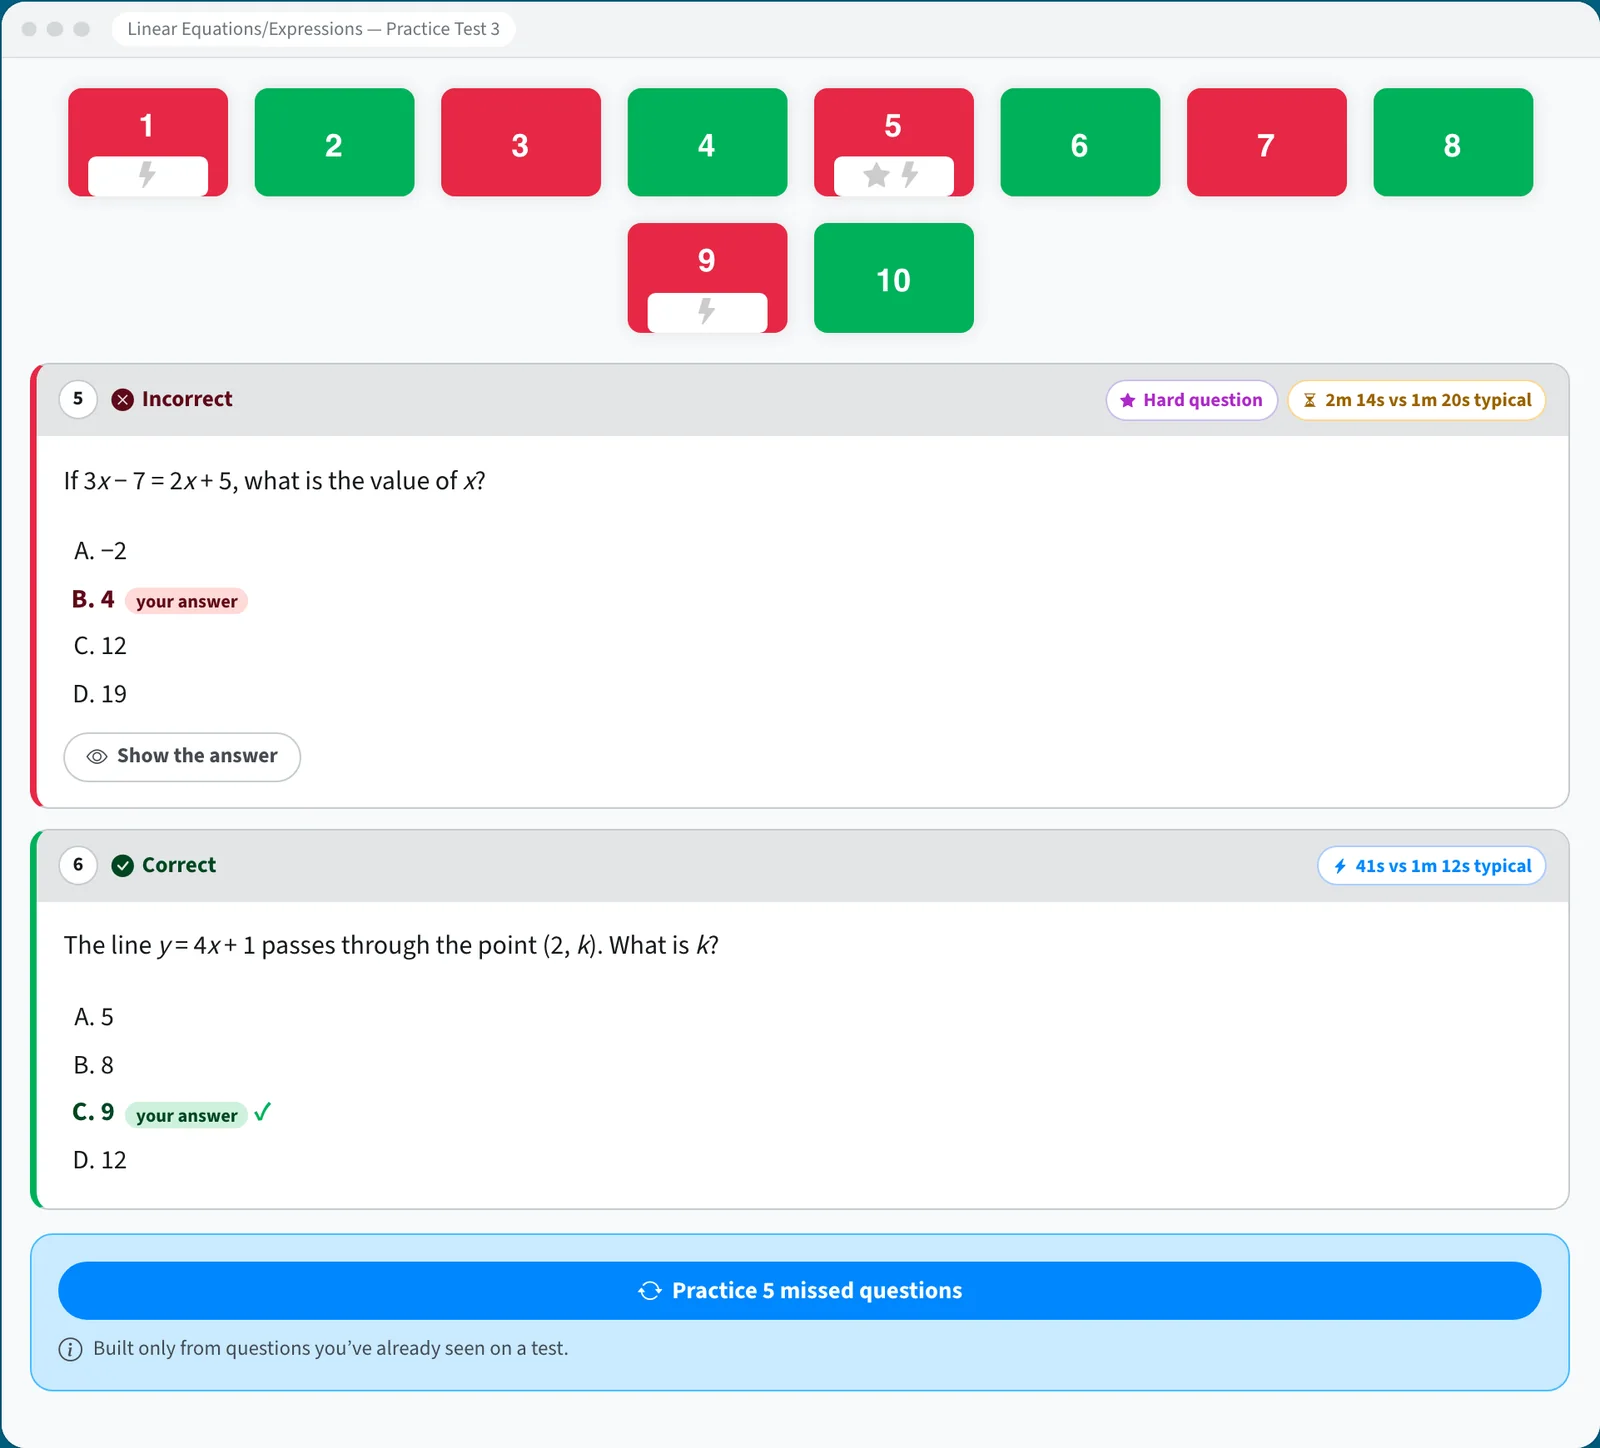Click hourglass icon in time badge
Screen dimensions: 1600x1448
click(x=1310, y=400)
